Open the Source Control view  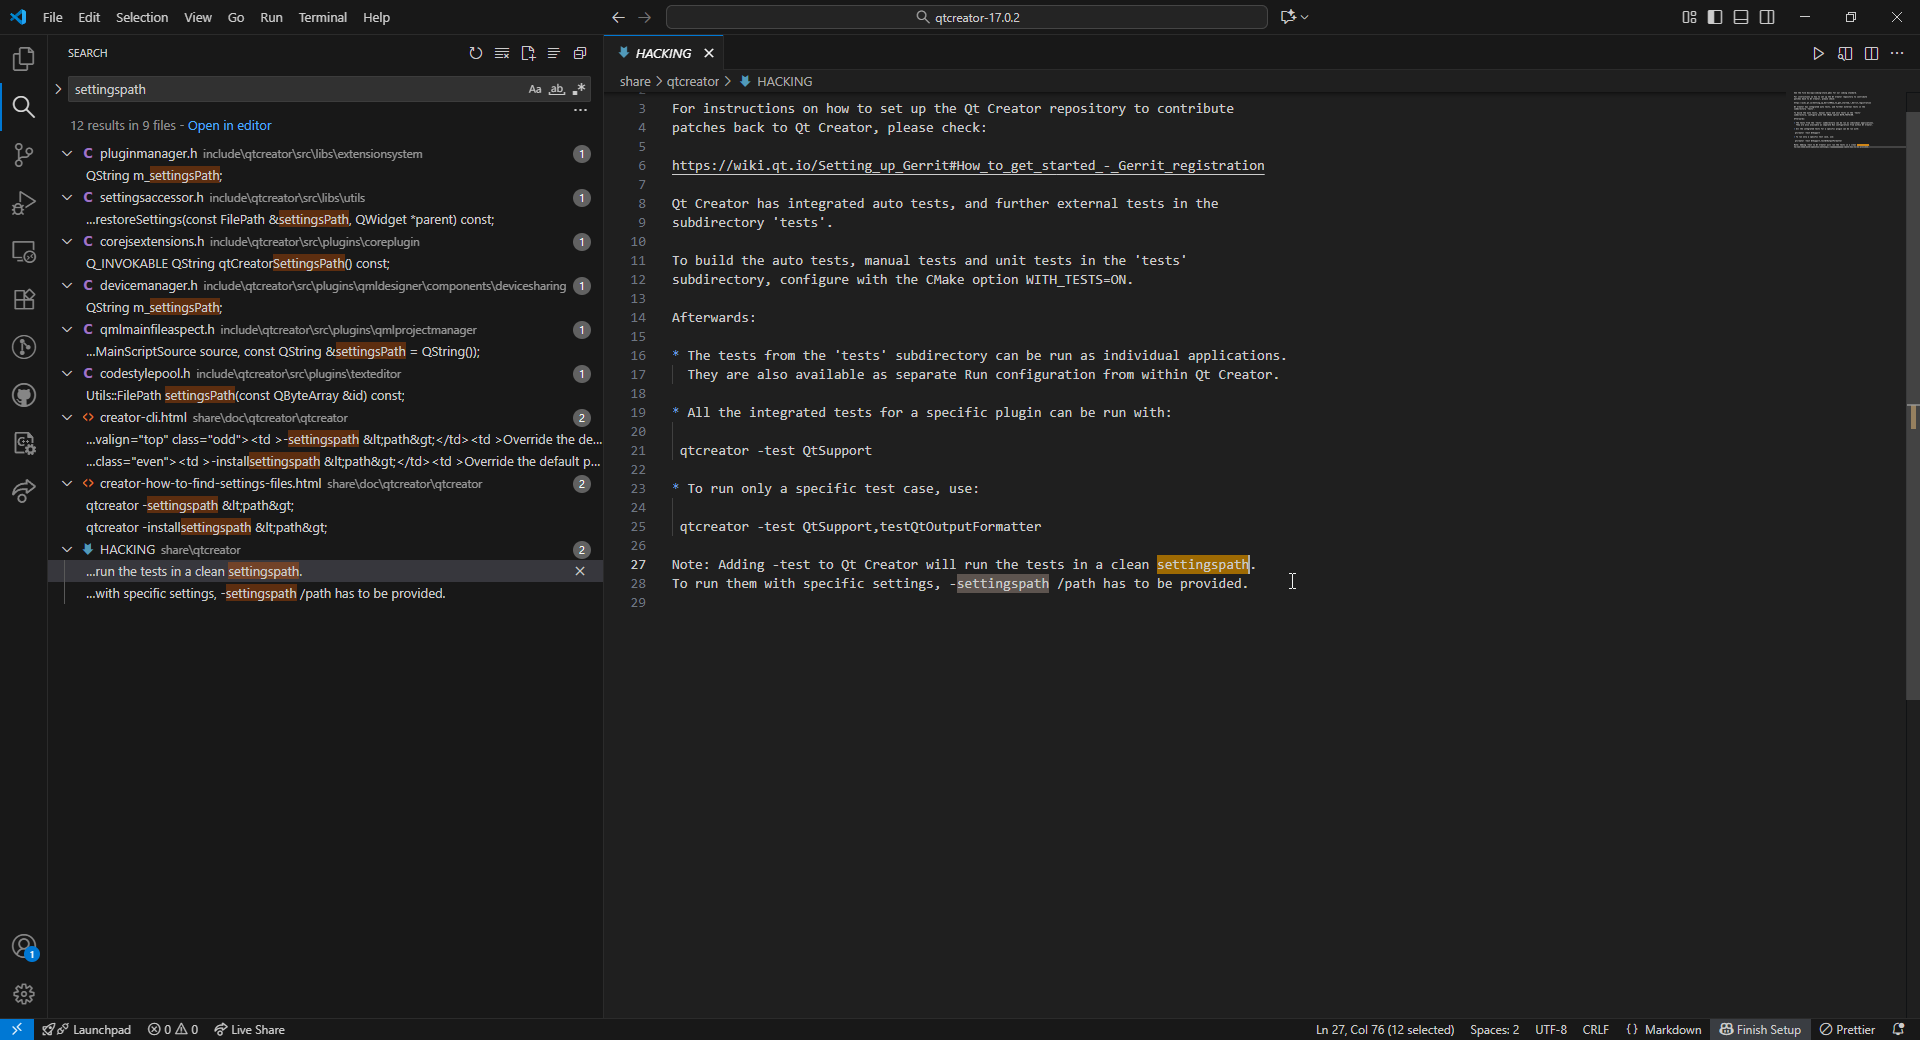[24, 155]
